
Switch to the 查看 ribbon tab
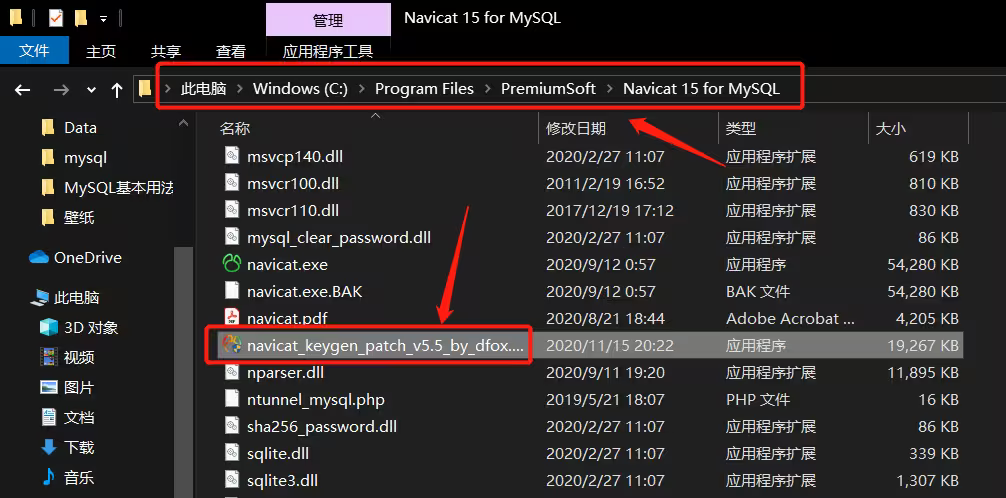click(231, 51)
